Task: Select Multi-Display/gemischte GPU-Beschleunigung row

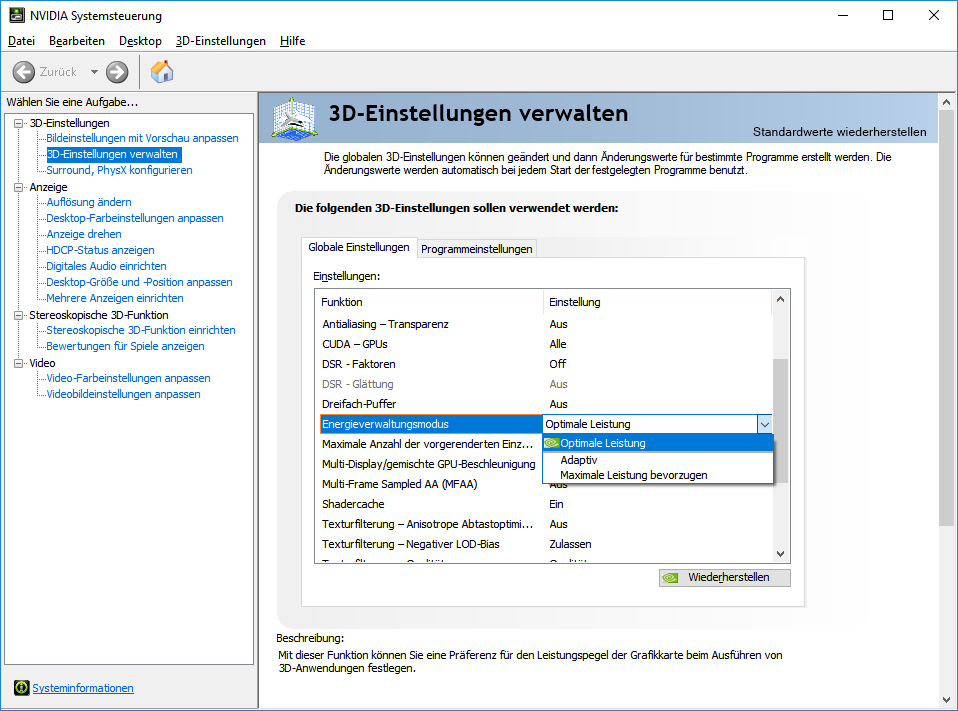Action: (x=429, y=464)
